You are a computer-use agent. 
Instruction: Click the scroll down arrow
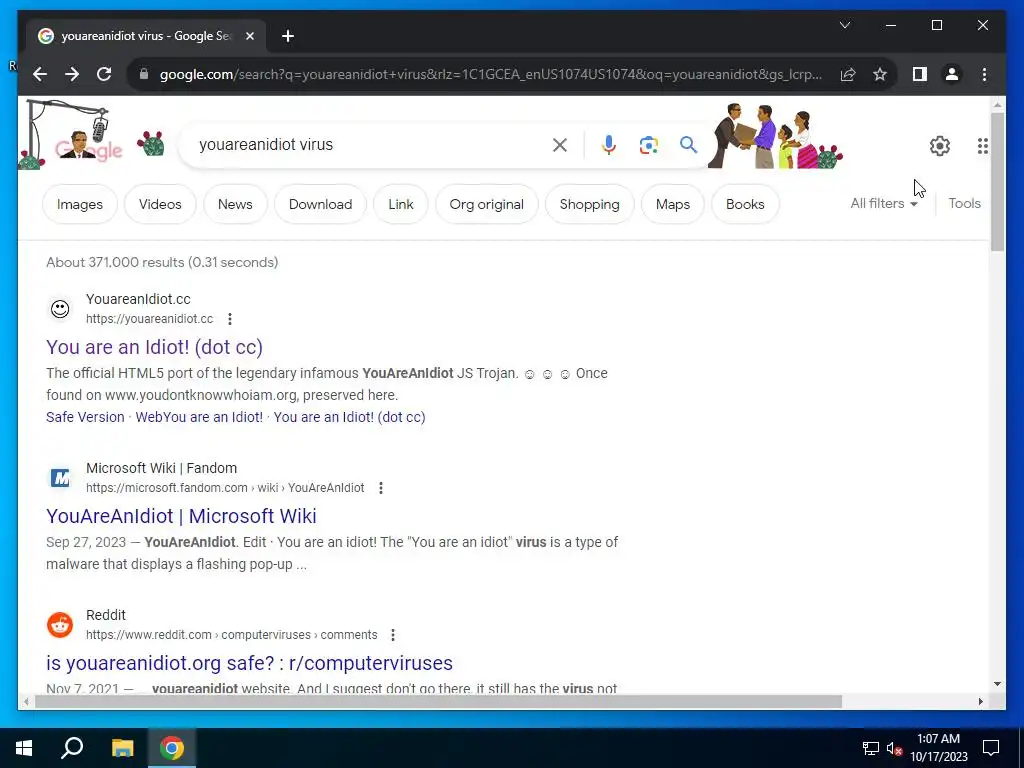(997, 684)
